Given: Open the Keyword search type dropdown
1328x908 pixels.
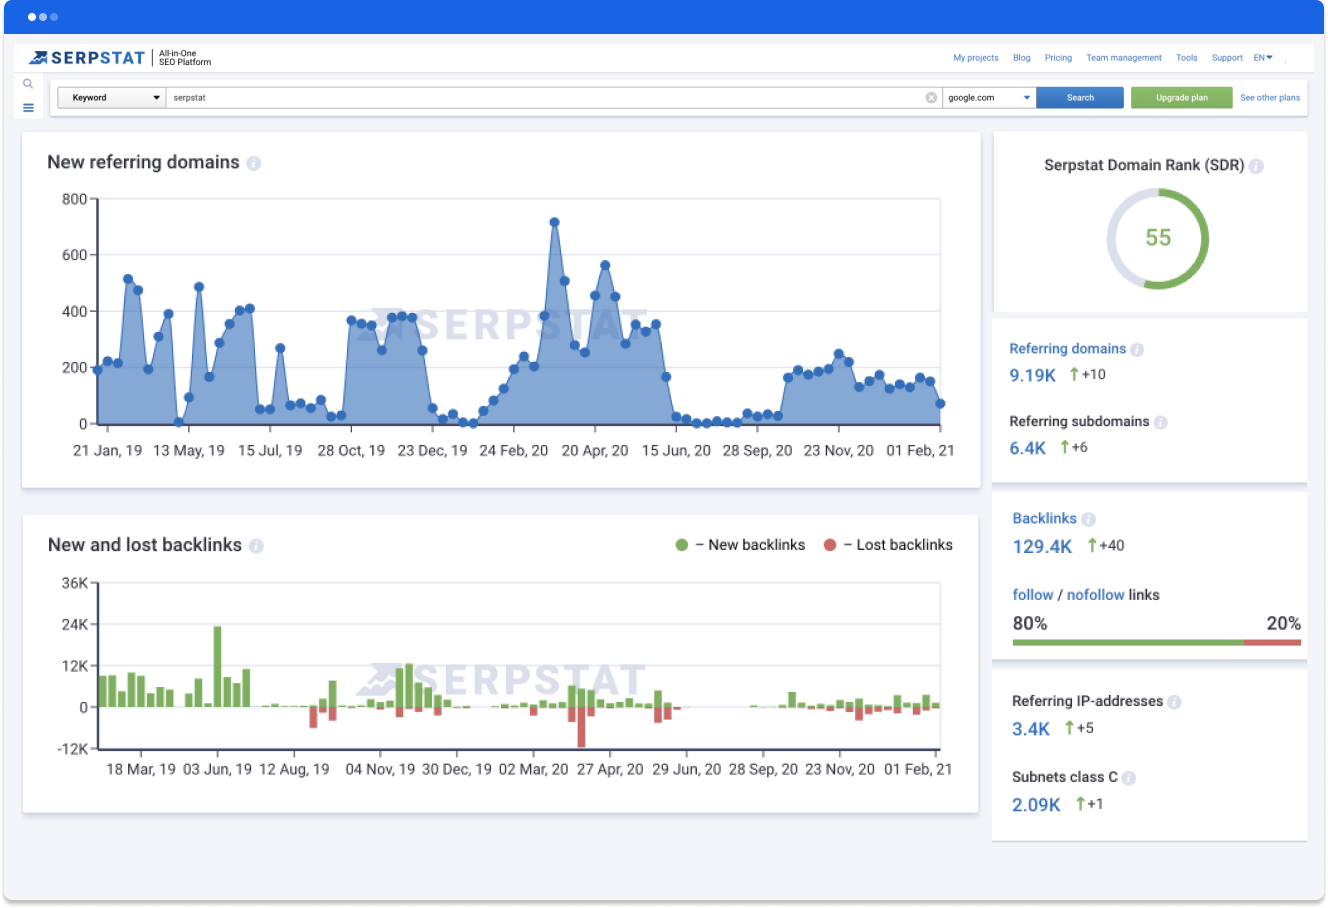Looking at the screenshot, I should coord(112,98).
